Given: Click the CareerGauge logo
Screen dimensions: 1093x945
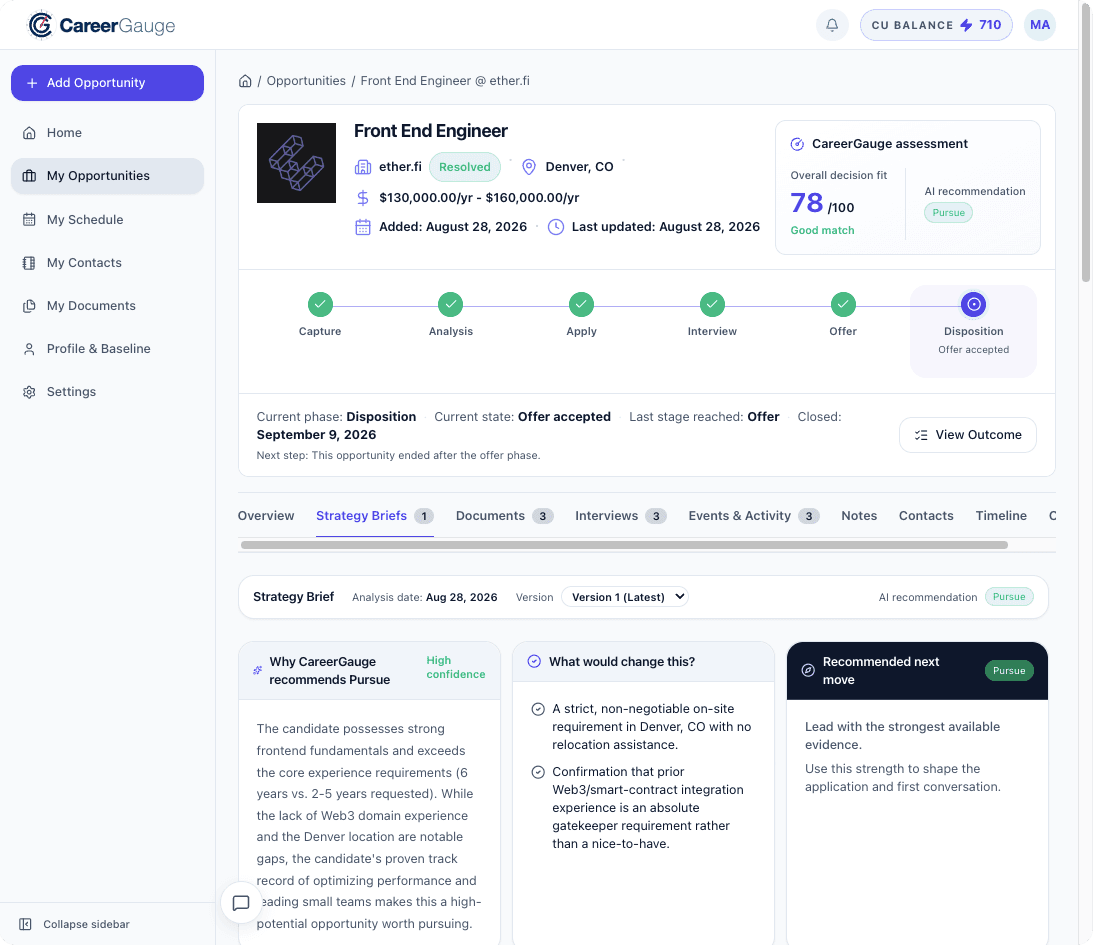Looking at the screenshot, I should pyautogui.click(x=102, y=25).
